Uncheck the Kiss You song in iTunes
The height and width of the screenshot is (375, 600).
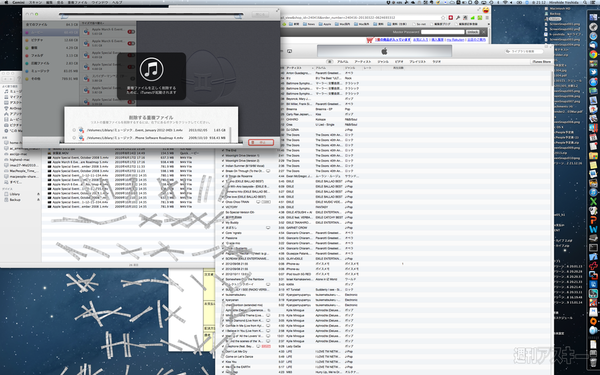click(223, 362)
